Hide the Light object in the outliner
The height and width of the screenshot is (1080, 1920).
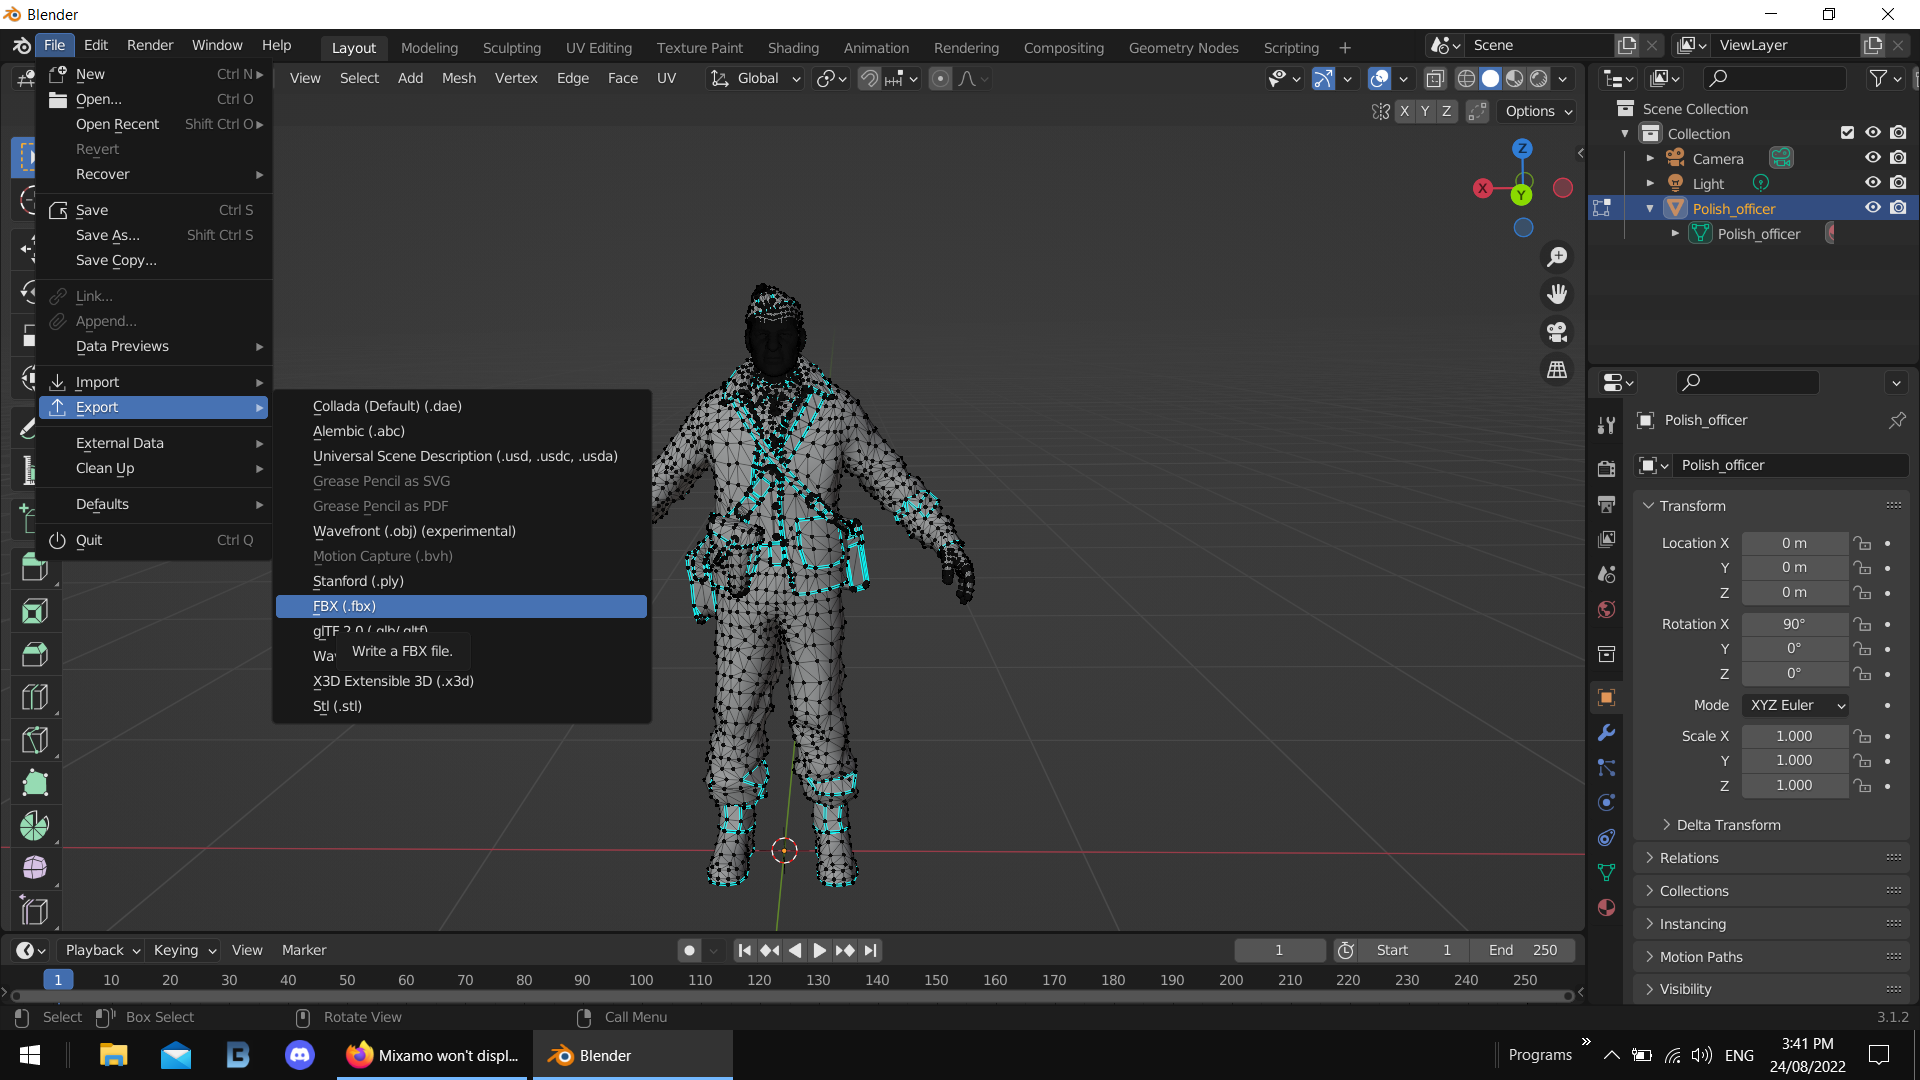[x=1873, y=182]
